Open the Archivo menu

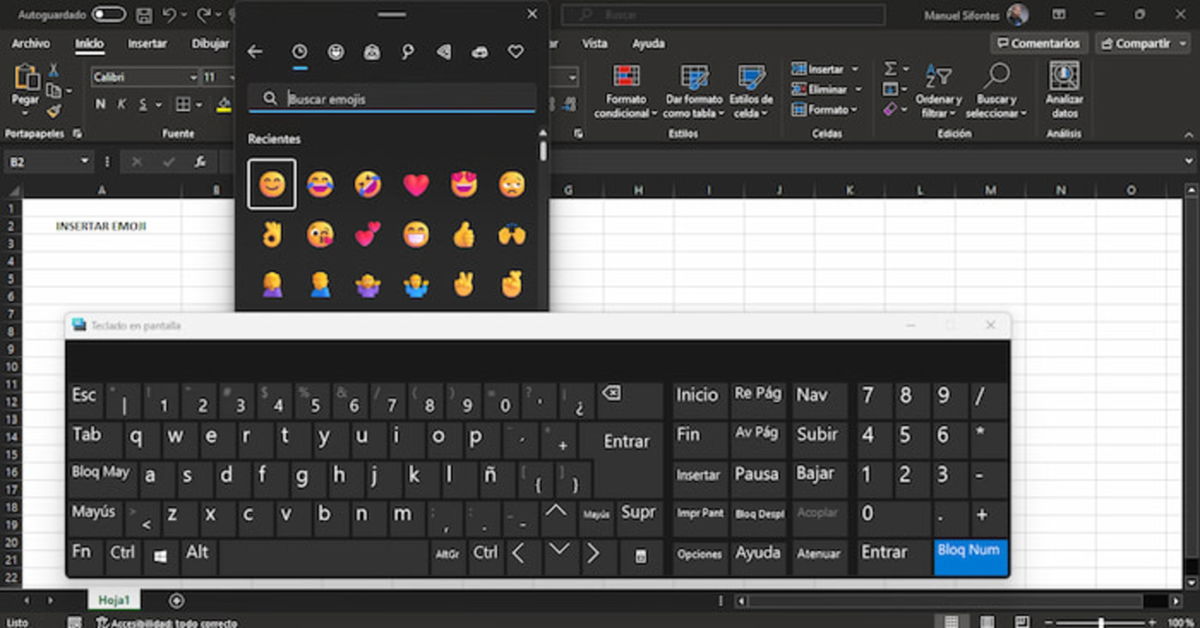31,43
